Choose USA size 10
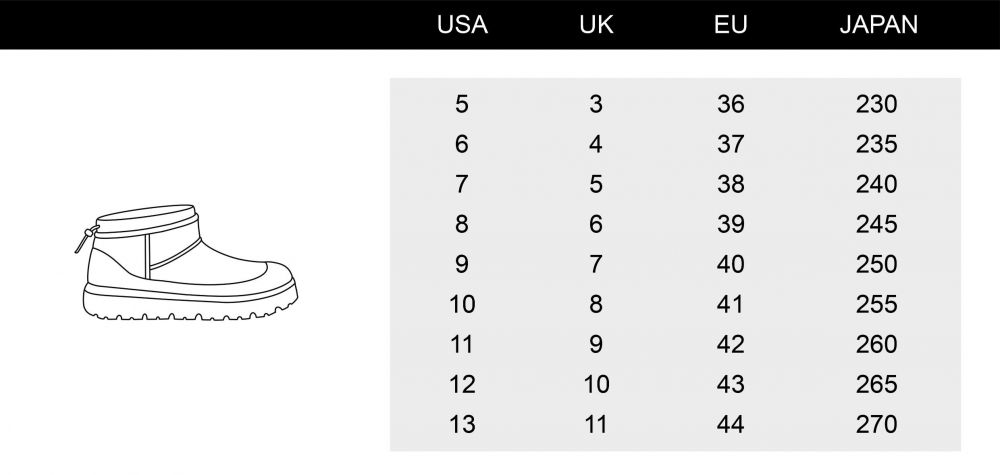This screenshot has width=1000, height=475. tap(462, 304)
